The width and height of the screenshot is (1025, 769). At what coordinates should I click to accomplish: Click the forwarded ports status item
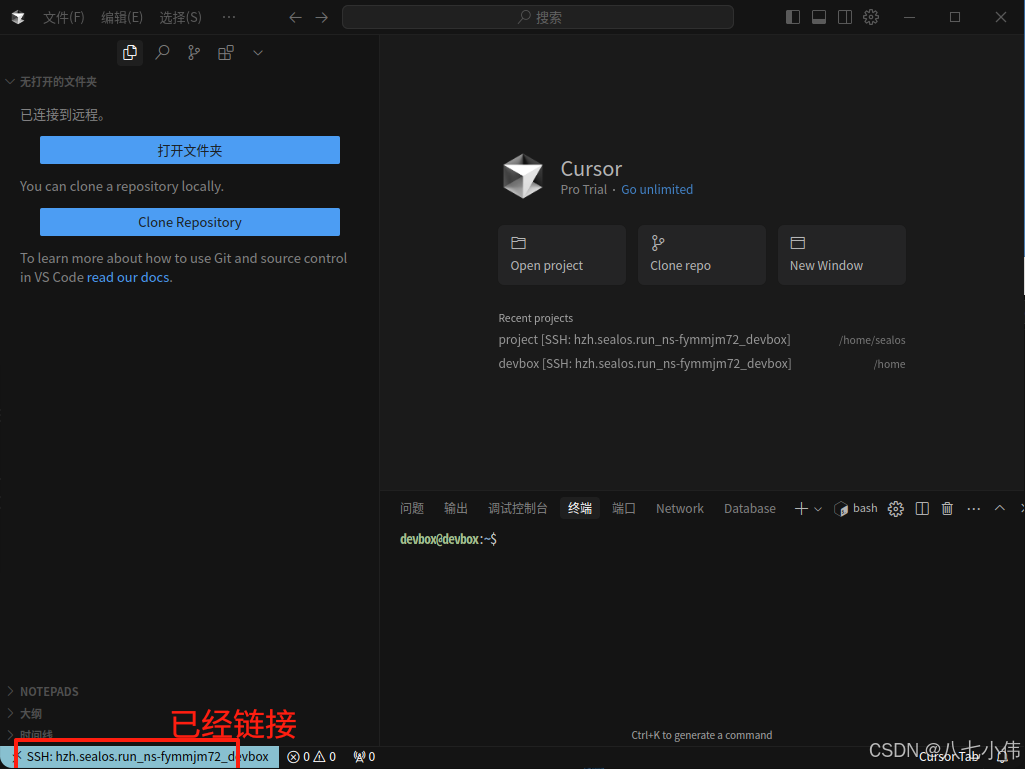point(364,757)
